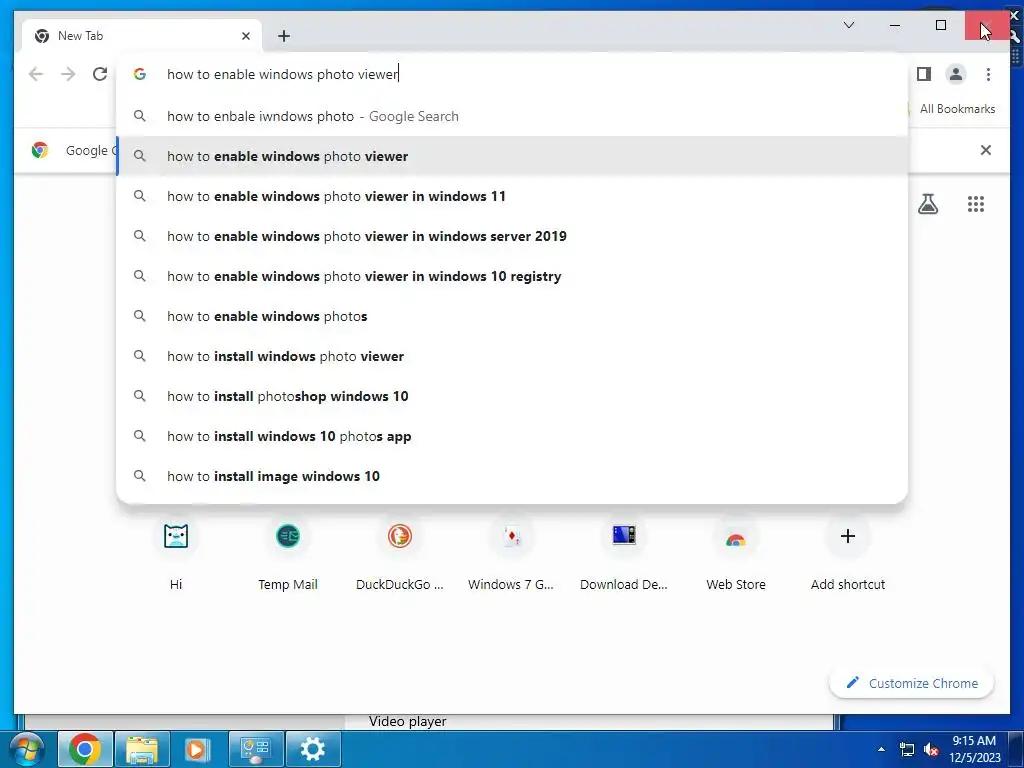The height and width of the screenshot is (768, 1024).
Task: Choose suggestion ending 'windows 10 registry'
Action: tap(512, 276)
